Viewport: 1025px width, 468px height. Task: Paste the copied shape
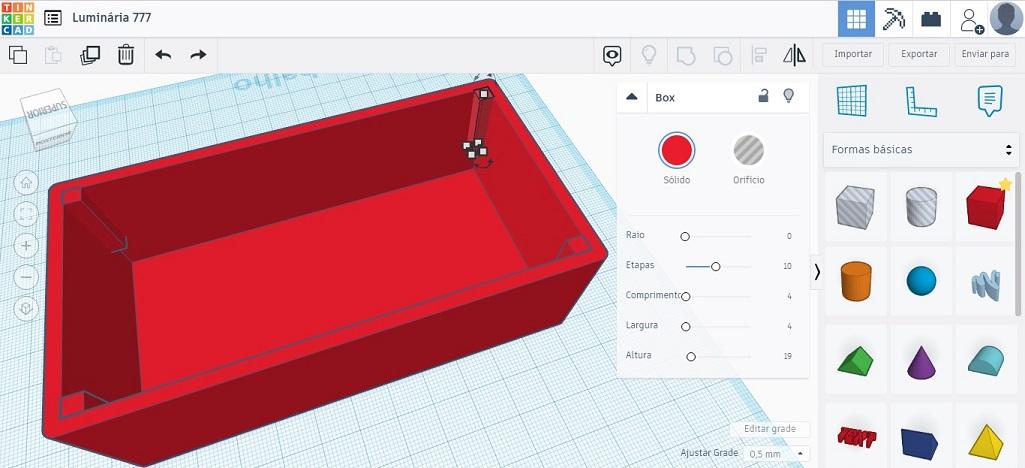53,55
